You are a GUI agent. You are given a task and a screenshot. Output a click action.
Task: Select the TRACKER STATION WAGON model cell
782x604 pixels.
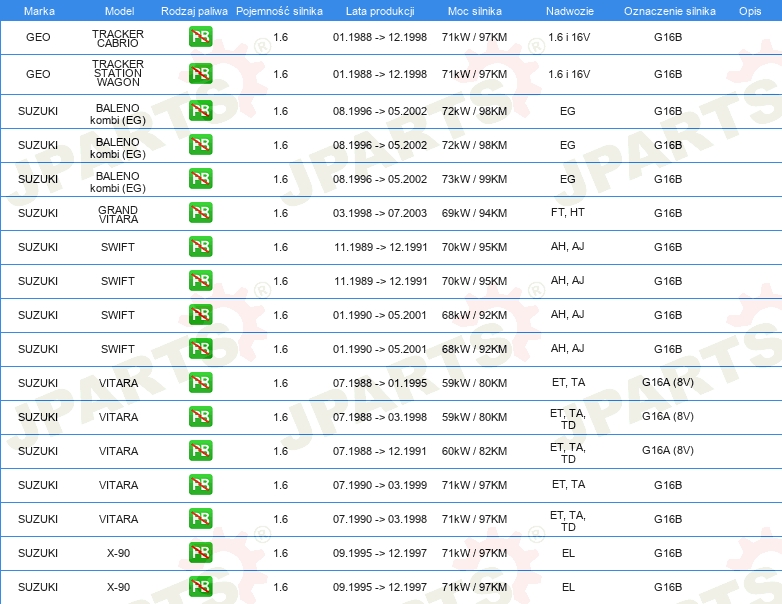[118, 73]
